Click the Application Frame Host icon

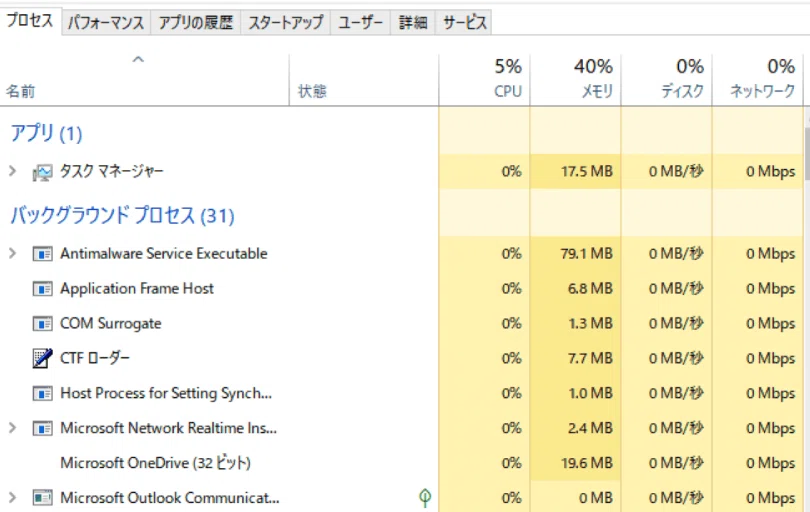[x=42, y=289]
